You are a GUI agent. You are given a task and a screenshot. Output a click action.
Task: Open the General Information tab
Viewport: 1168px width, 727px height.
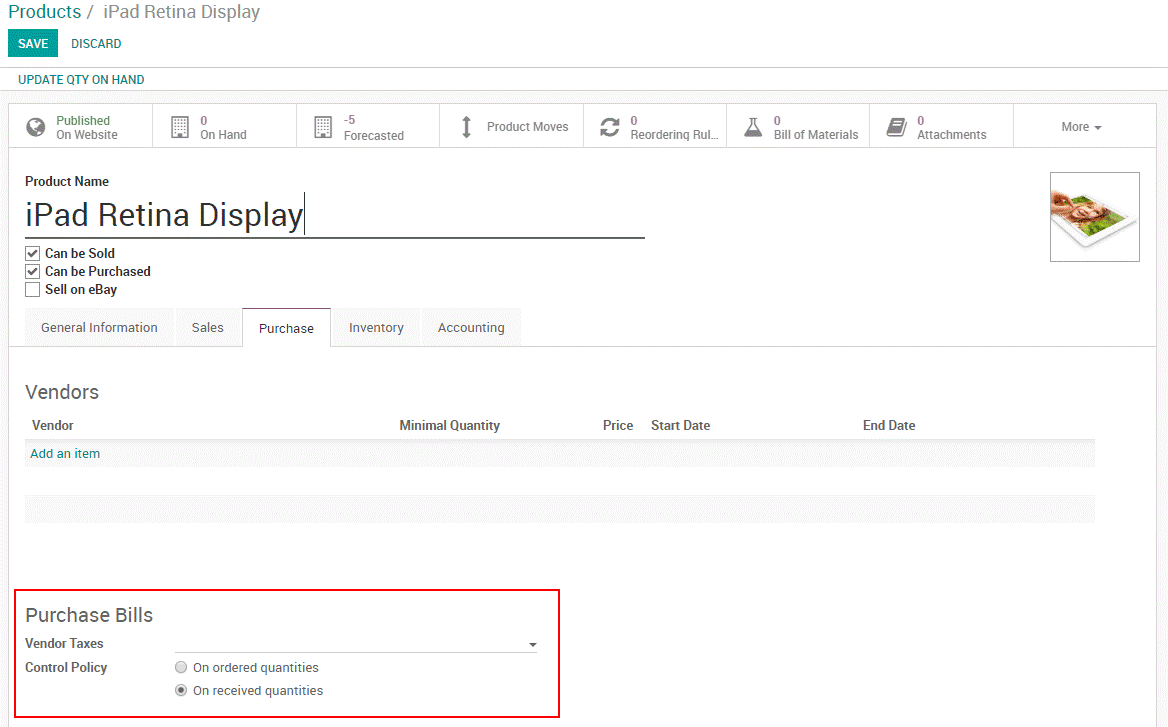pos(99,328)
